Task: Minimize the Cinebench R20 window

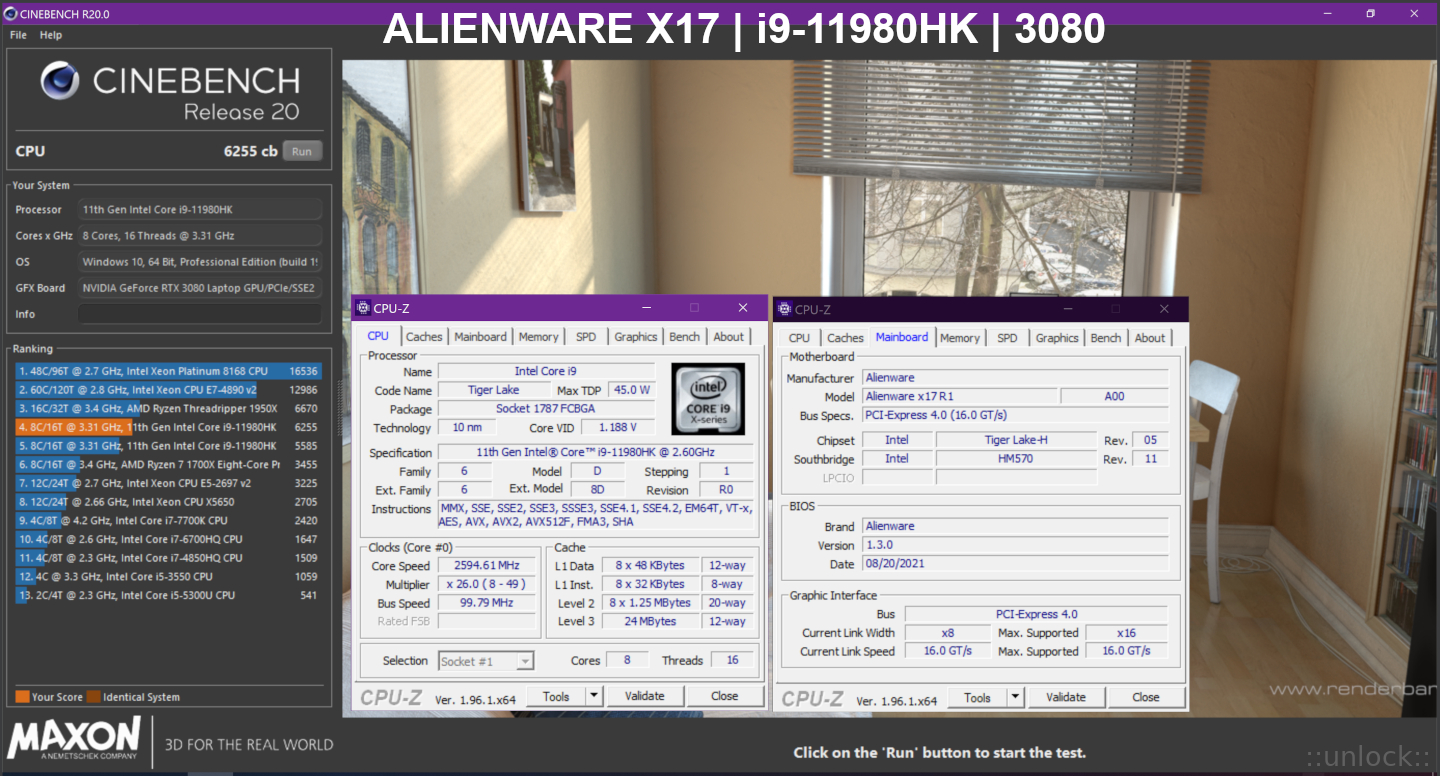Action: (x=1327, y=13)
